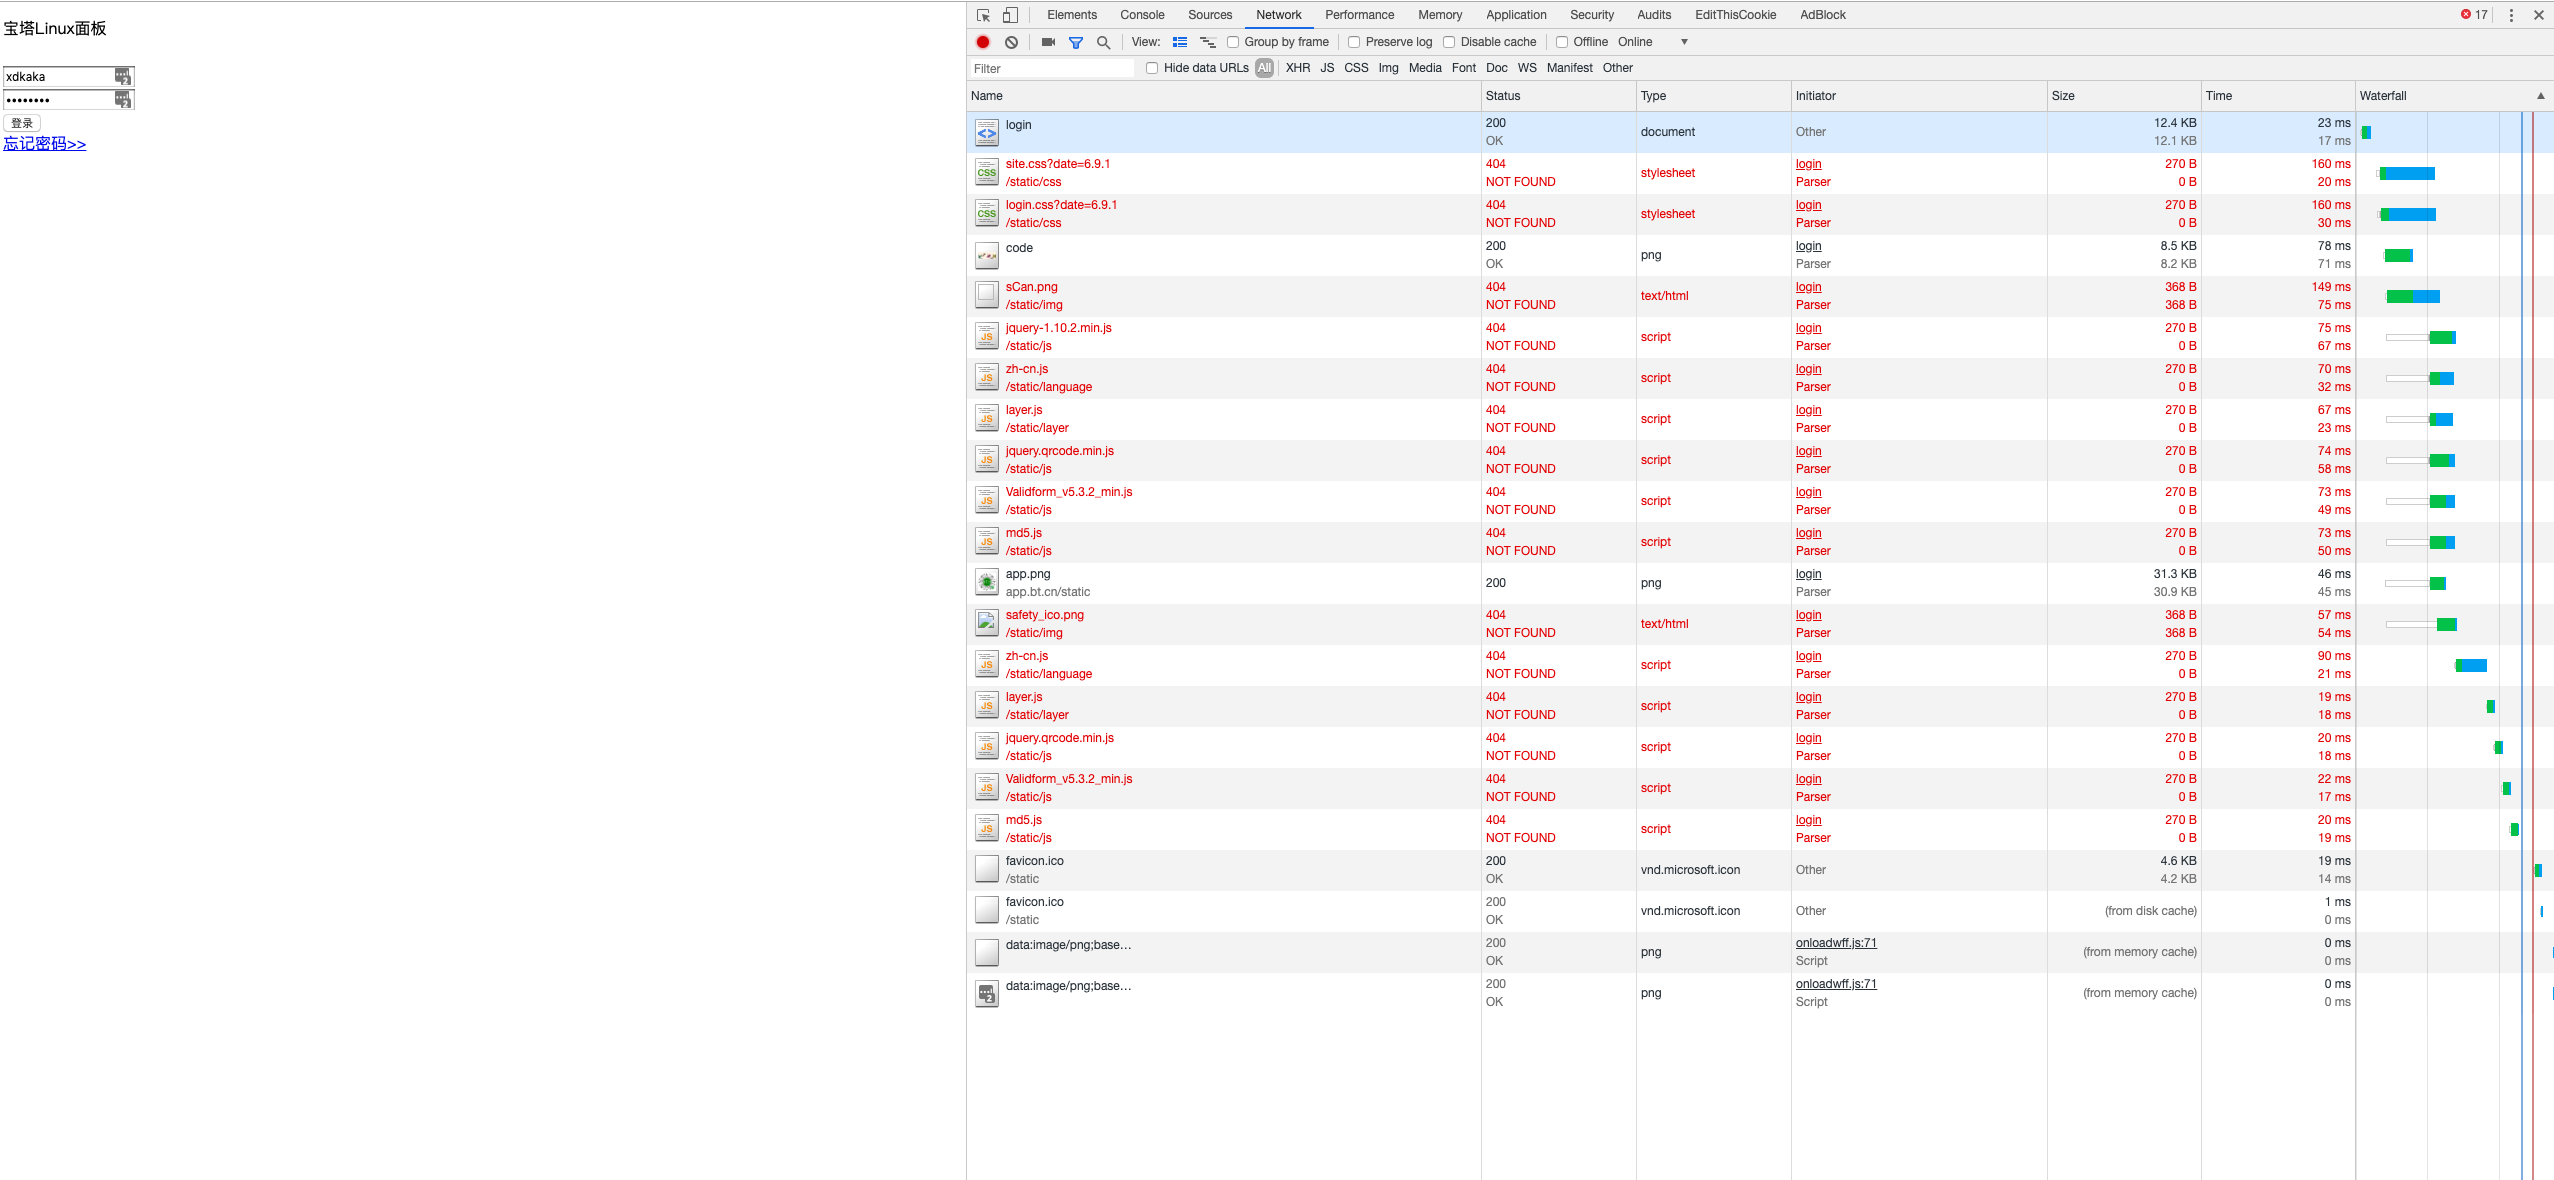Stop recording the network log

pos(982,42)
